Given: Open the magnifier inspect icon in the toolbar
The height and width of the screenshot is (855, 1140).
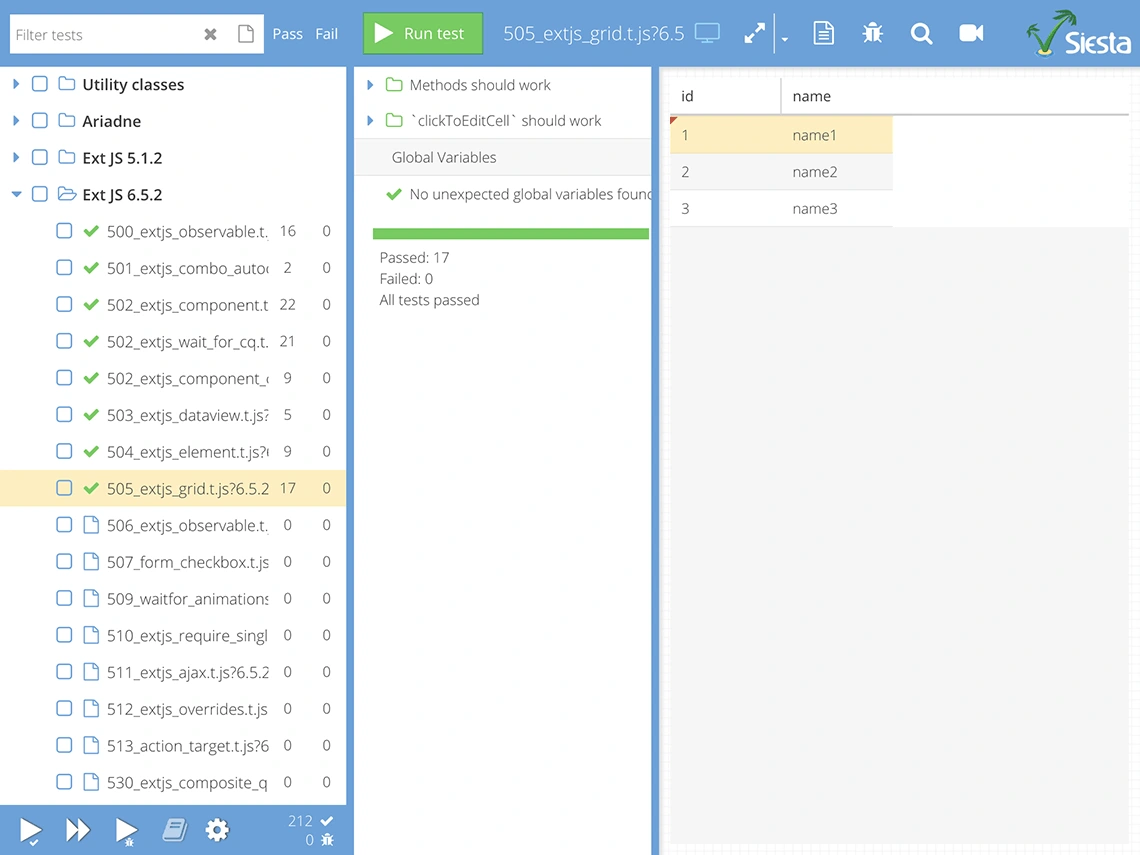Looking at the screenshot, I should 921,33.
